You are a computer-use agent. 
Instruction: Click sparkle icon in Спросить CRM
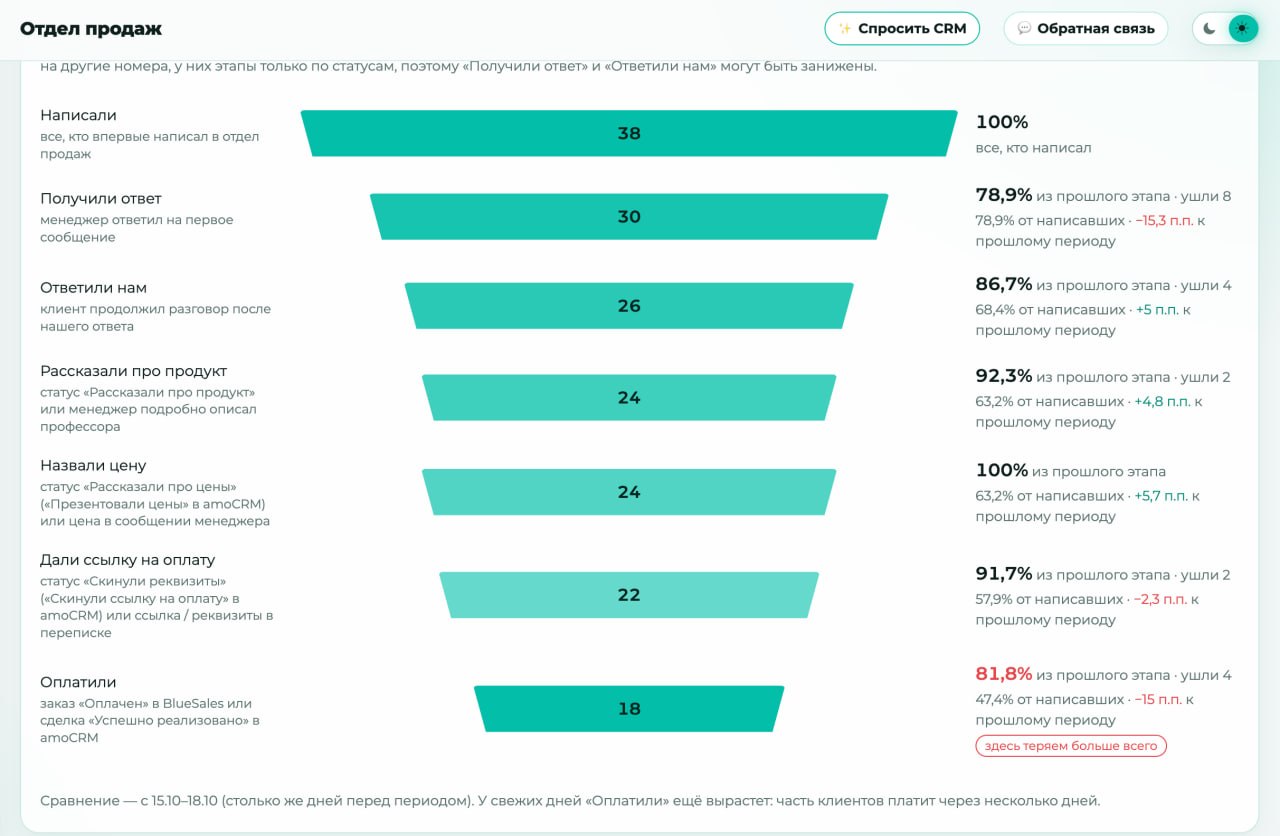click(x=845, y=29)
